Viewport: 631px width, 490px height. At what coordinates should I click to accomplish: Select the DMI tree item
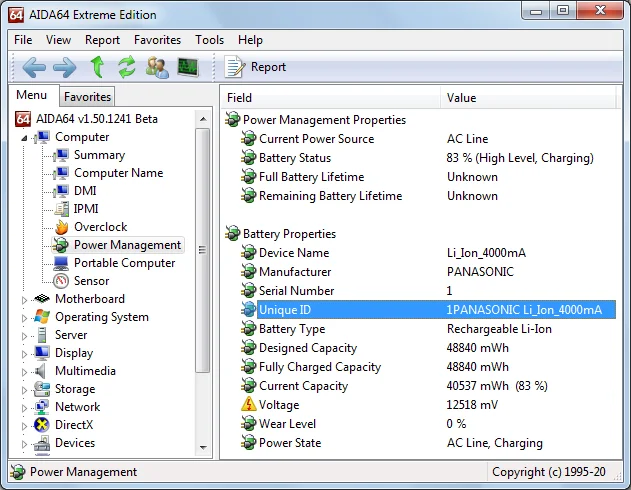[x=85, y=191]
